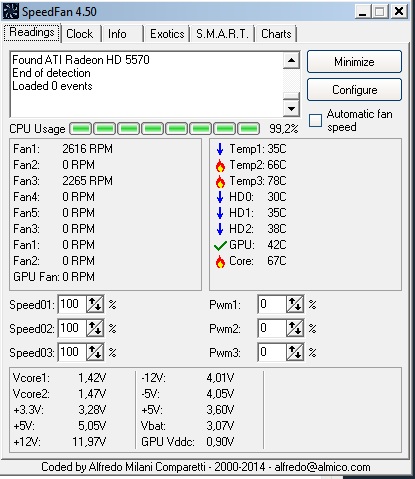Click the flame icon next to Temp3
This screenshot has height=479, width=415.
(x=220, y=181)
